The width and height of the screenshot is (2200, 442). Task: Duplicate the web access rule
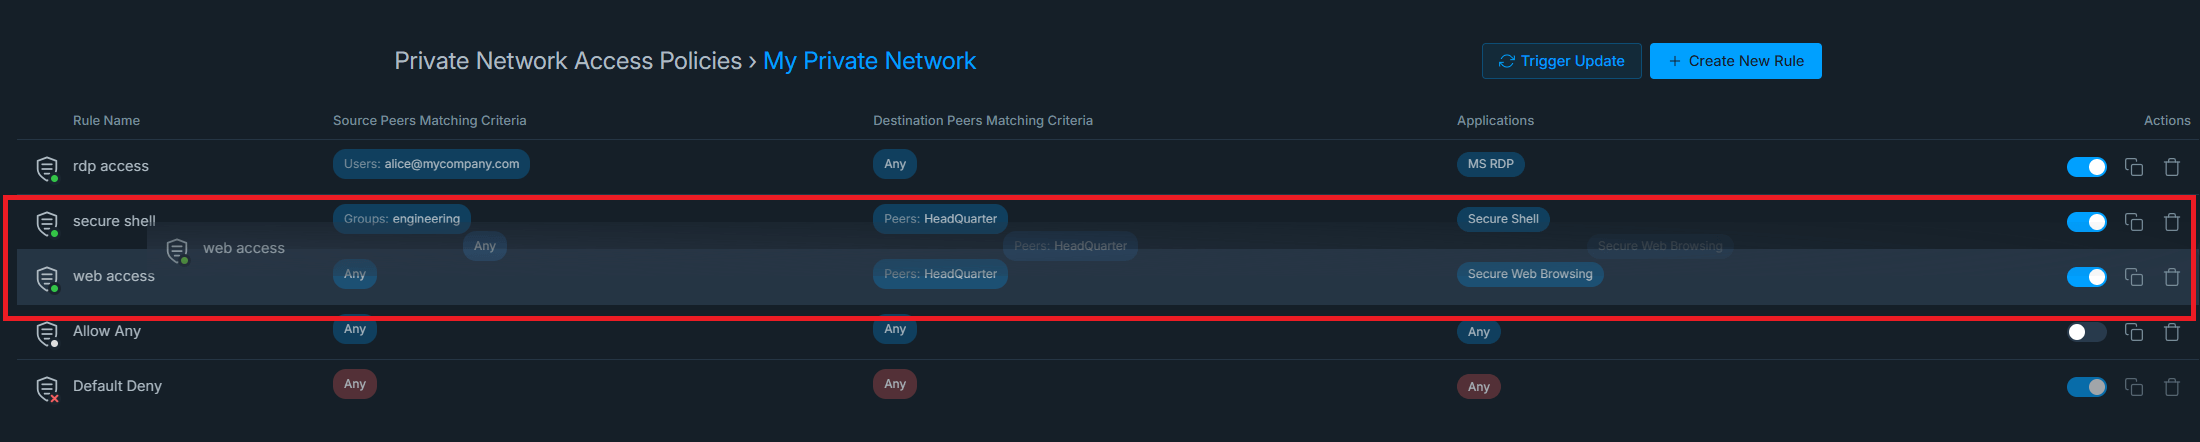[x=2133, y=277]
